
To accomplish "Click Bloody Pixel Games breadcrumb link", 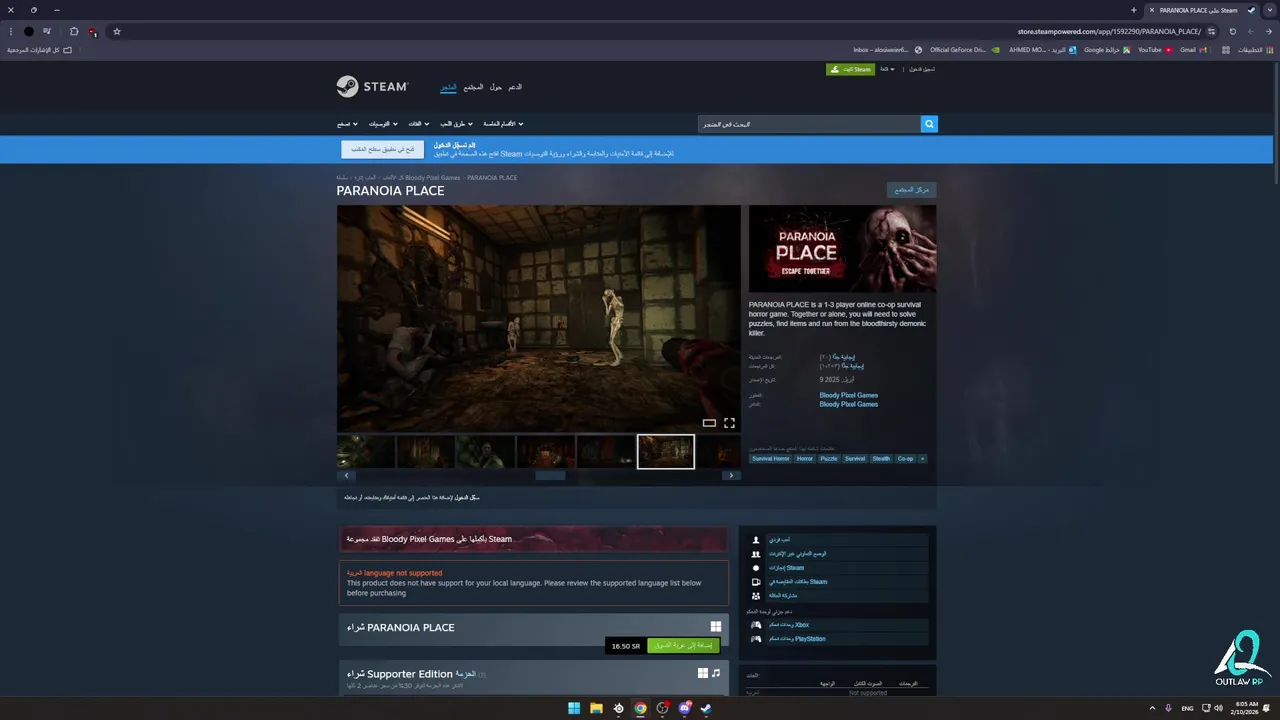I will point(432,177).
